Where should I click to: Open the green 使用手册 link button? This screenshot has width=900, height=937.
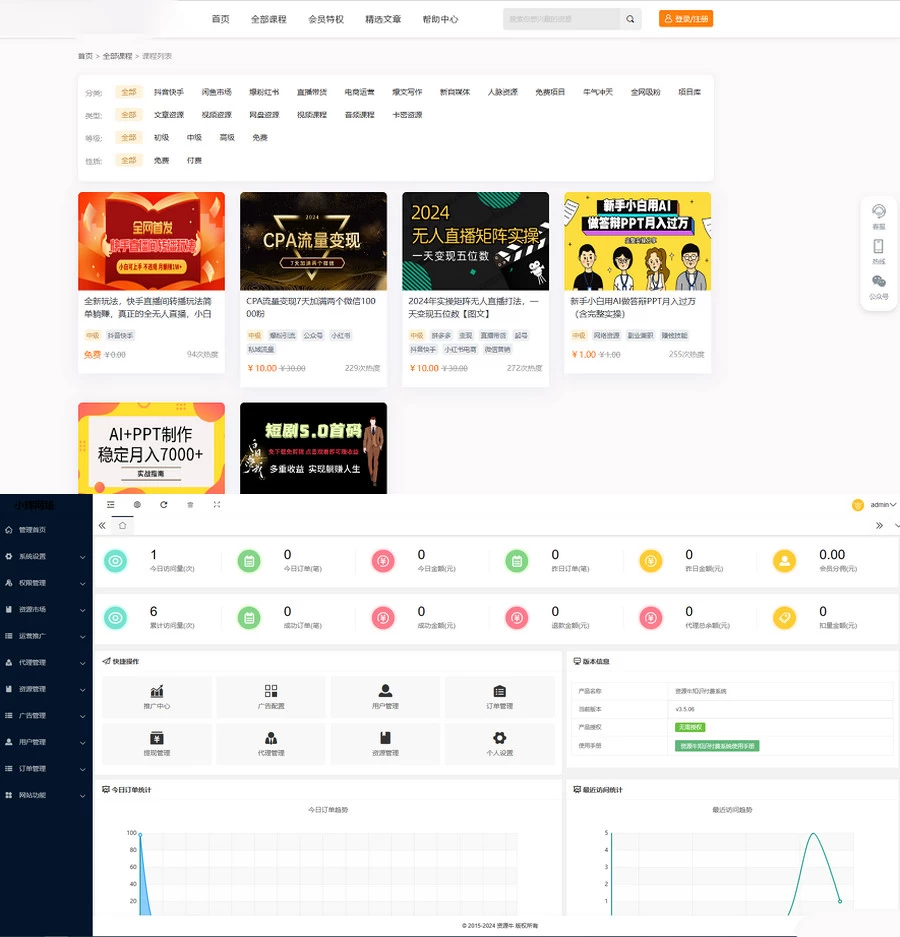pyautogui.click(x=716, y=745)
